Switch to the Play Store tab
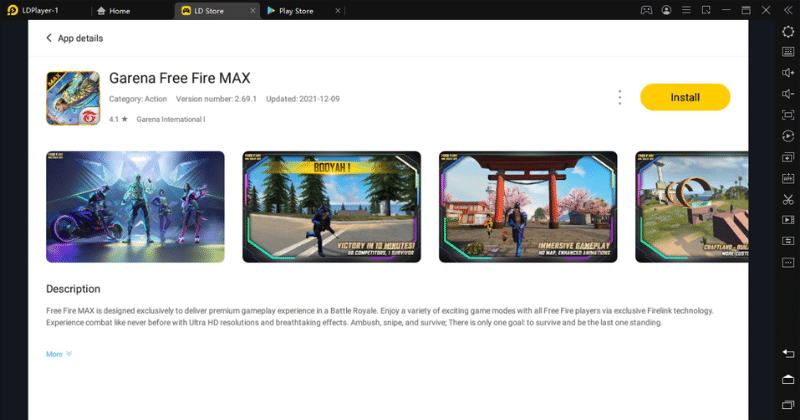The height and width of the screenshot is (420, 800). point(290,11)
